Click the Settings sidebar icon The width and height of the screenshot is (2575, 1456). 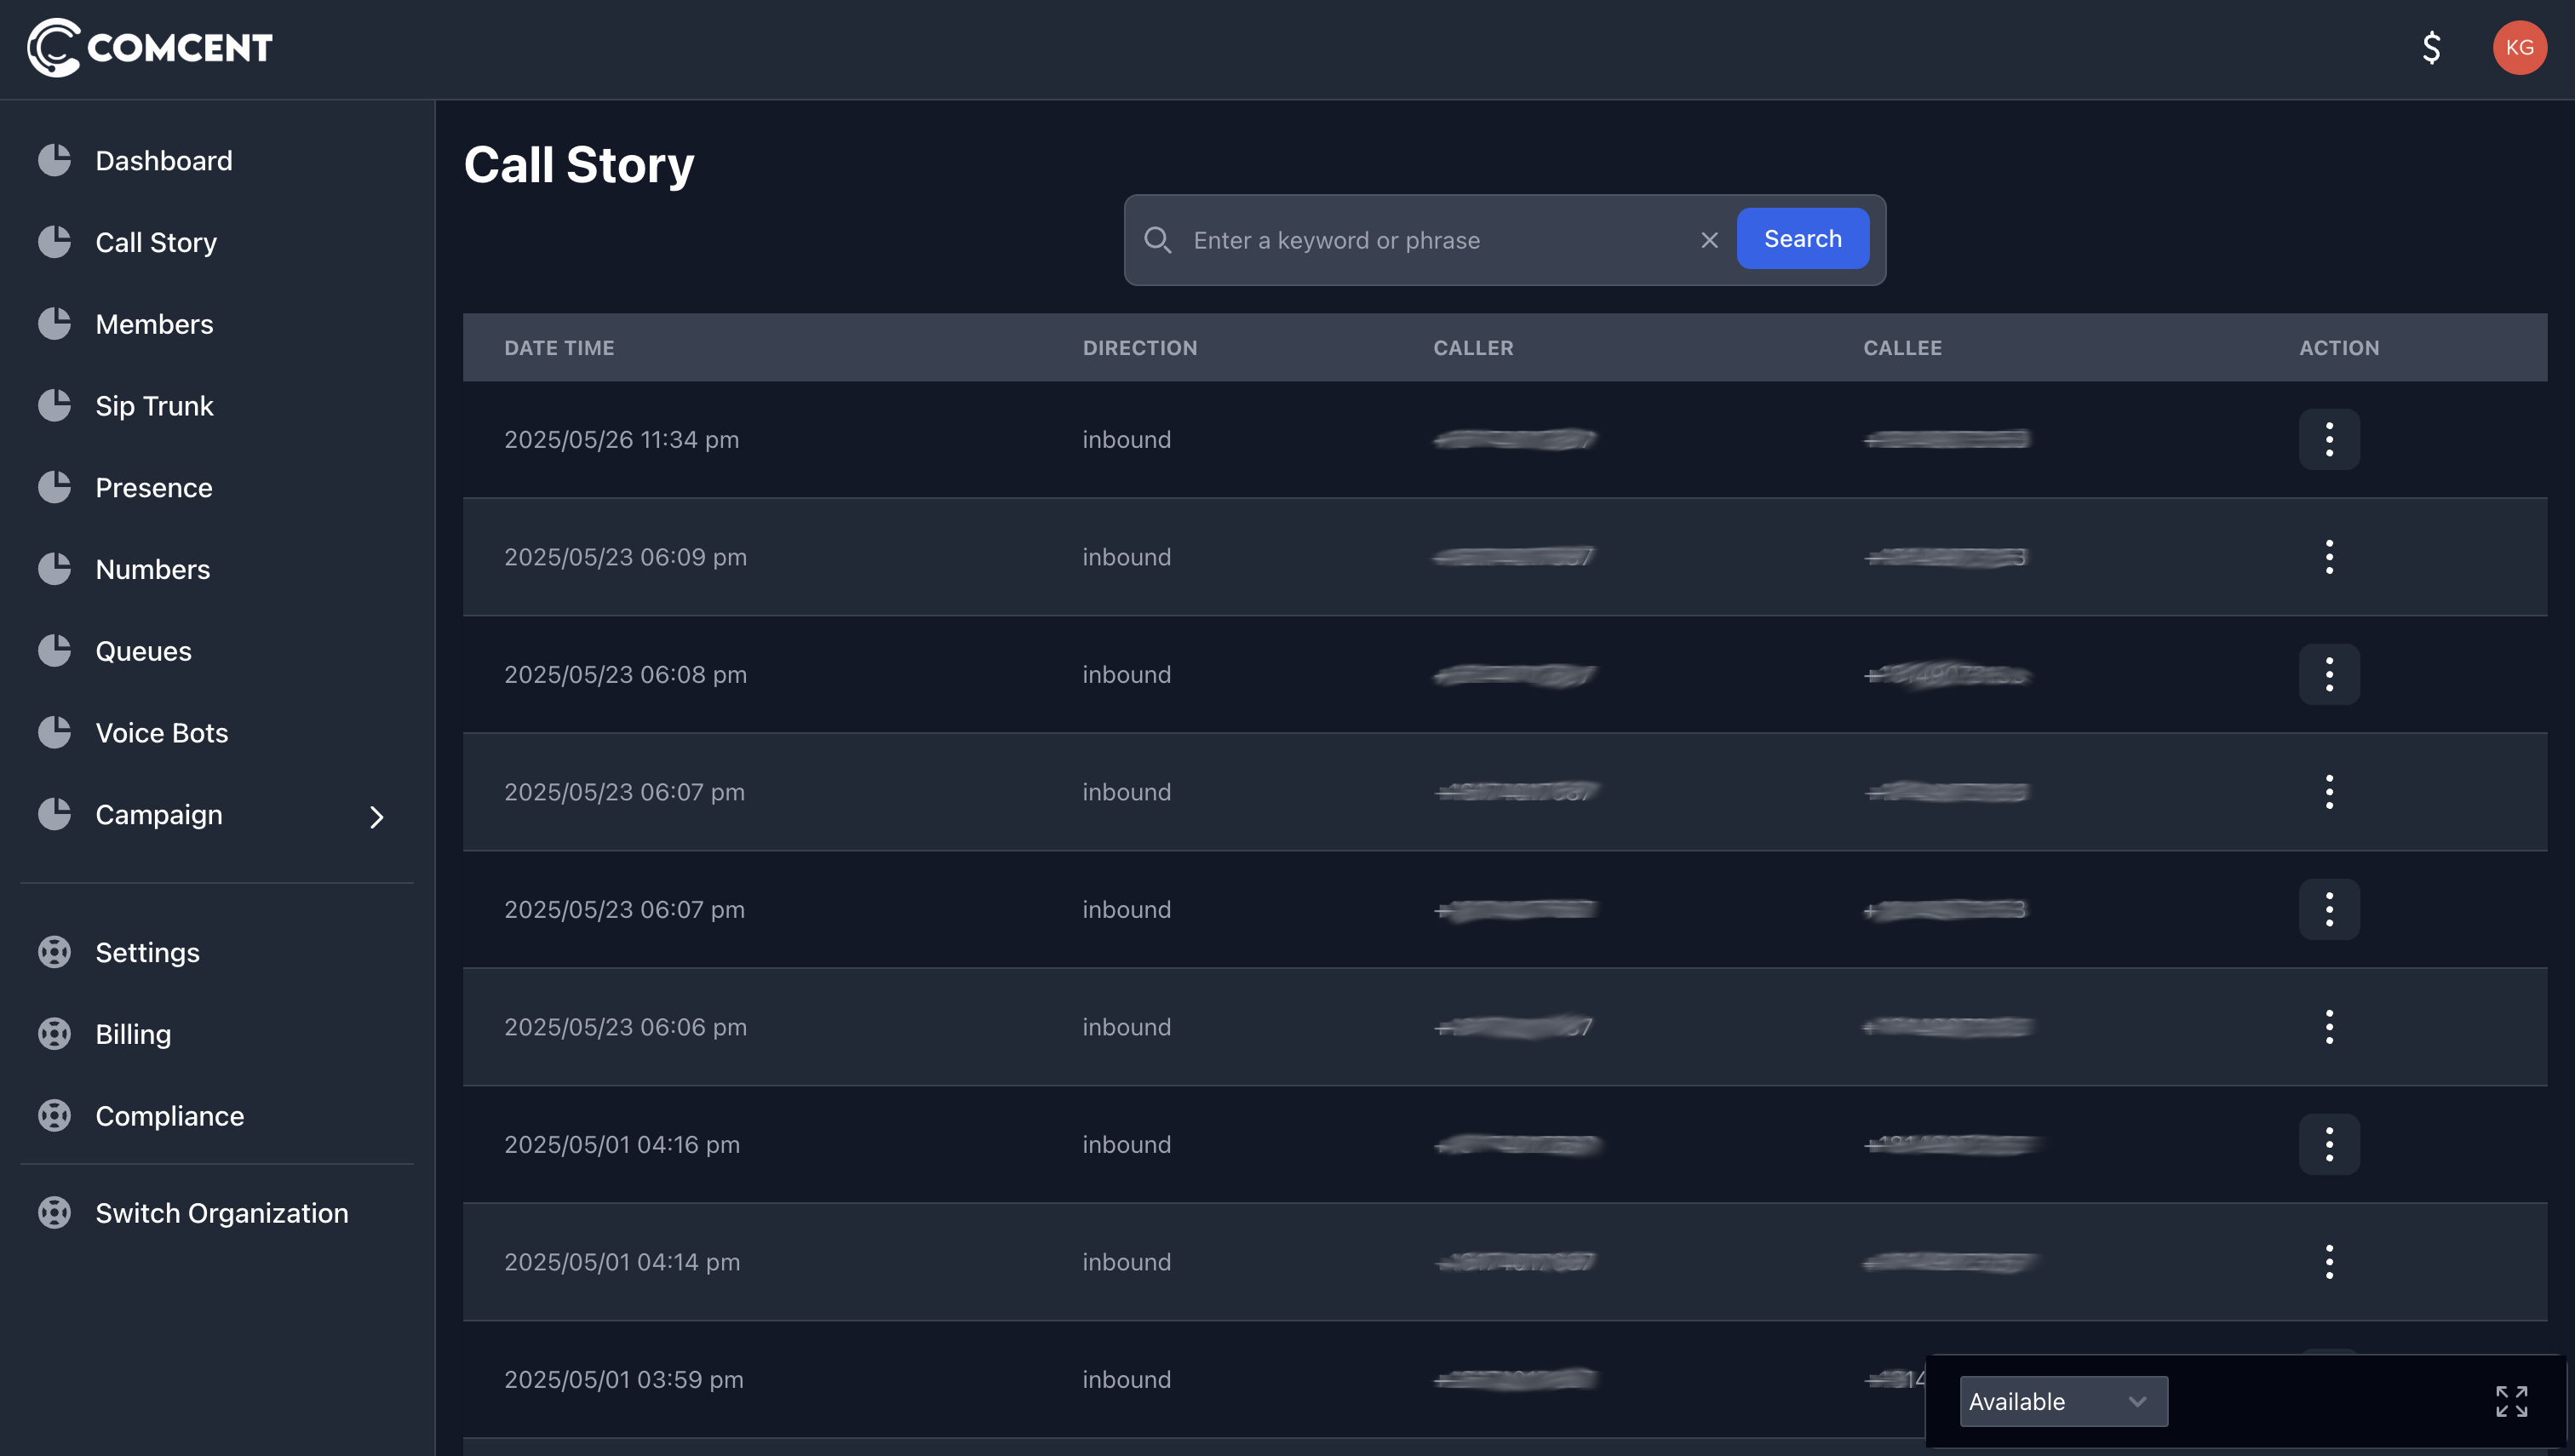coord(54,952)
